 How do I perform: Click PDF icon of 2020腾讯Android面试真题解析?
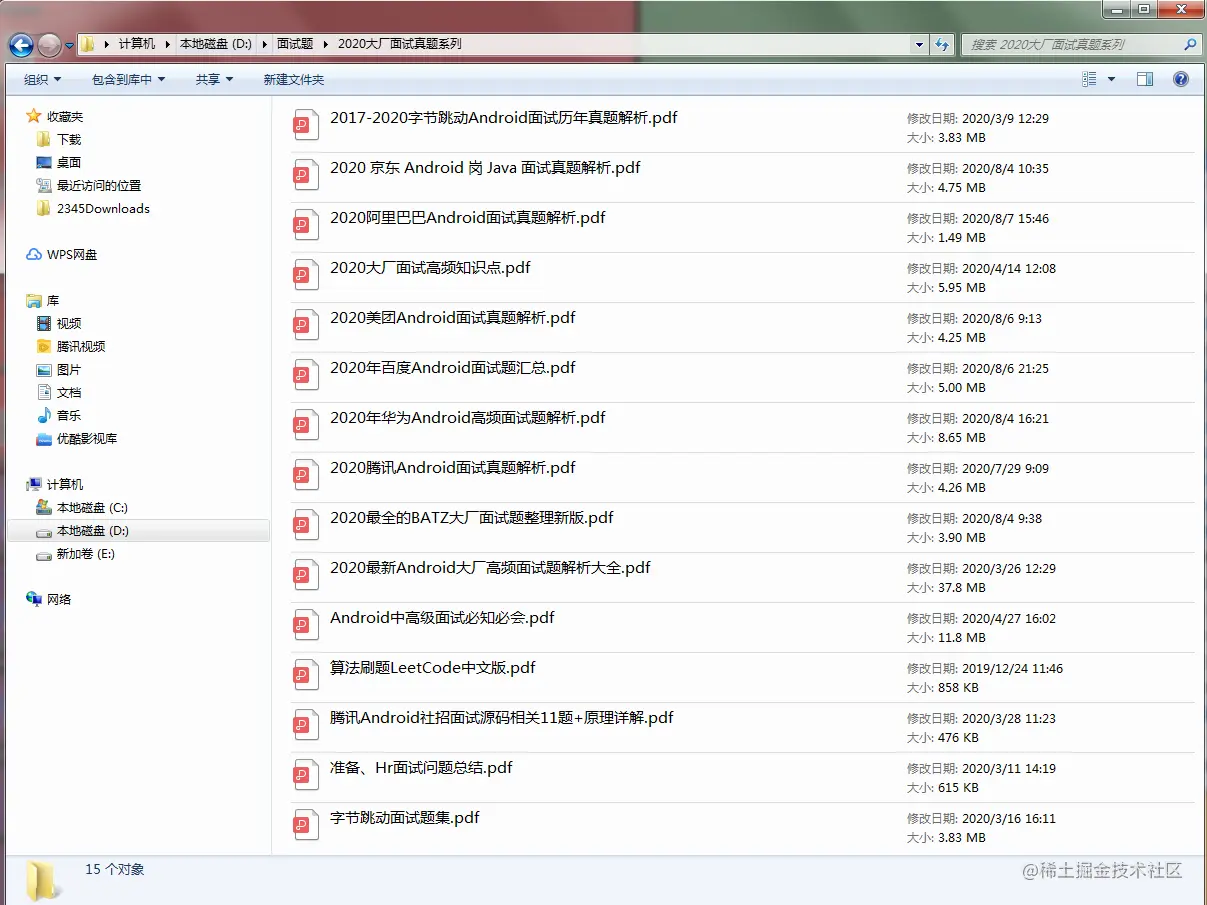[305, 476]
